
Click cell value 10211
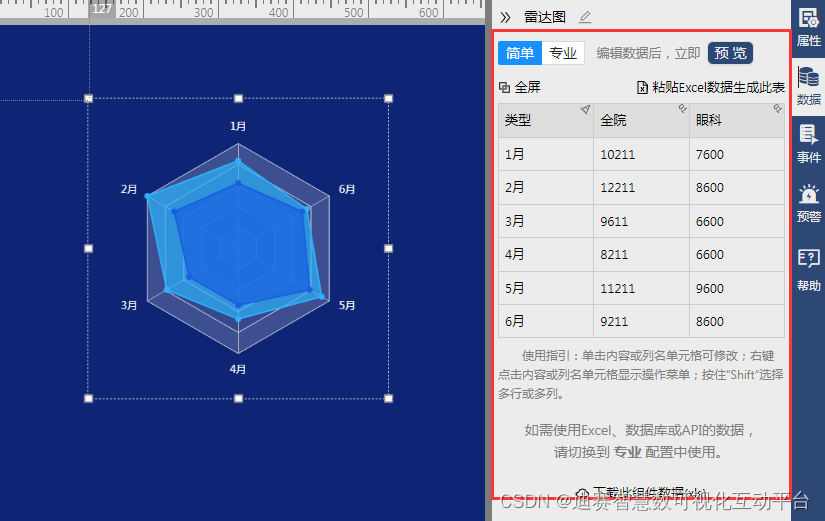[x=641, y=154]
